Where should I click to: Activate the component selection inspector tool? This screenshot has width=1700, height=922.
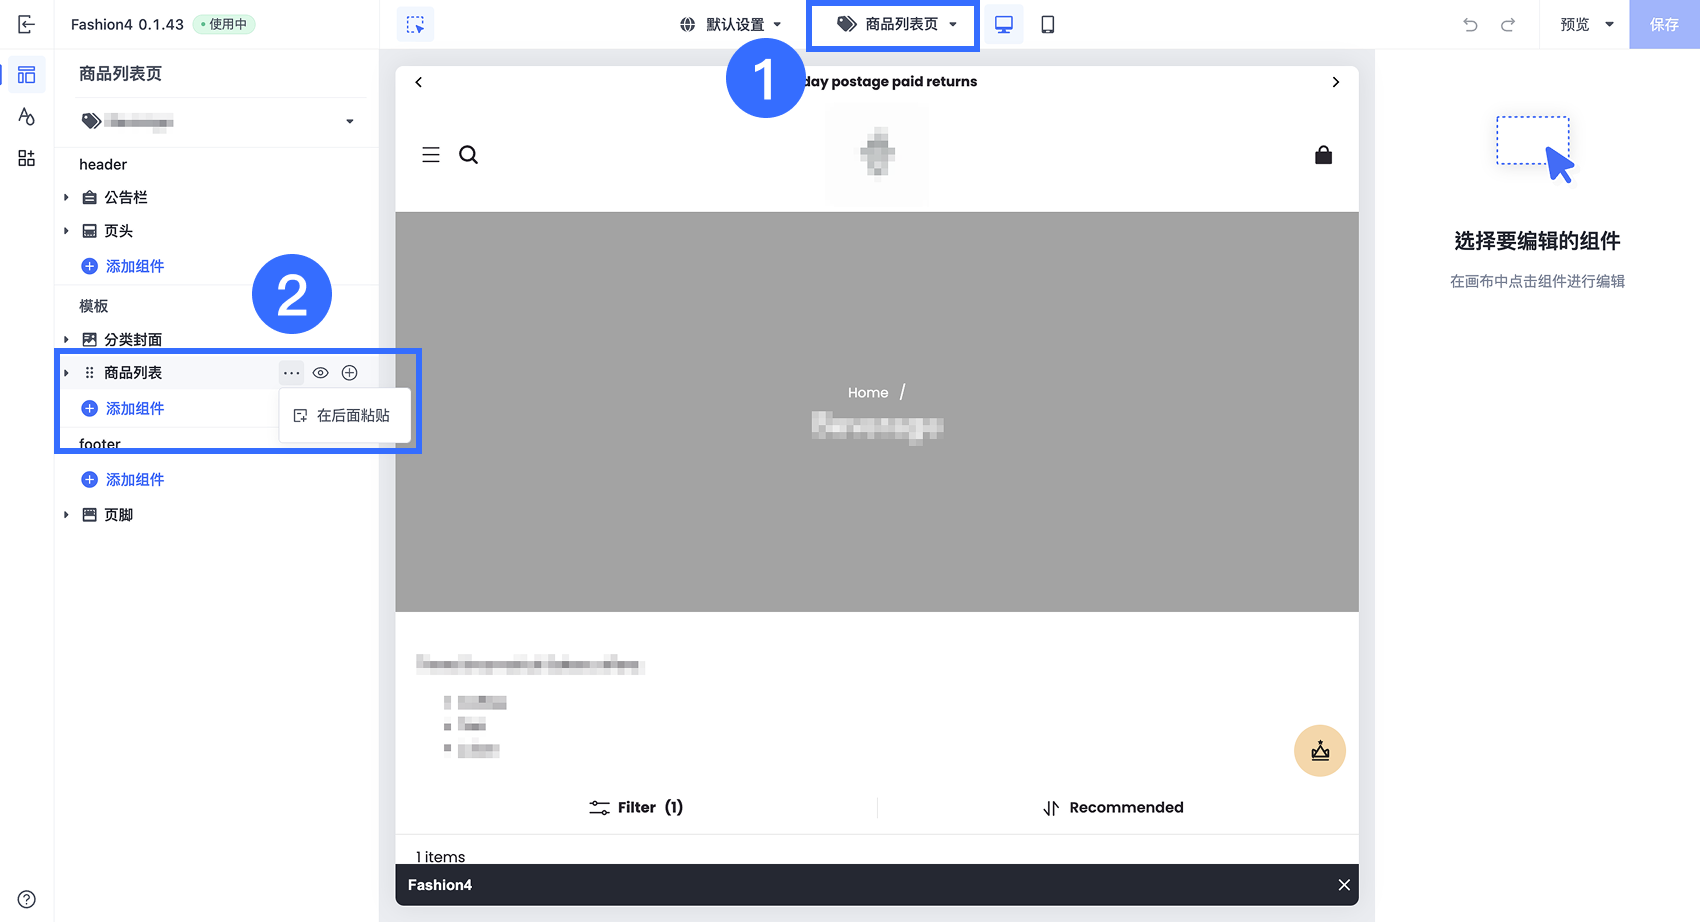[x=415, y=24]
